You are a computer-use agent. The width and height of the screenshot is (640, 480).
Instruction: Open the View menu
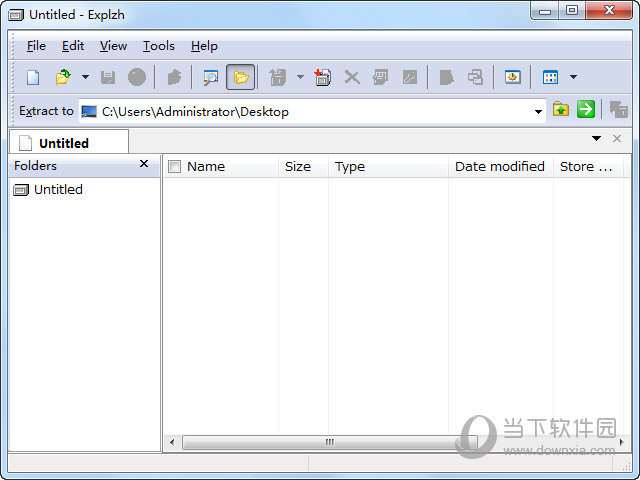(113, 46)
